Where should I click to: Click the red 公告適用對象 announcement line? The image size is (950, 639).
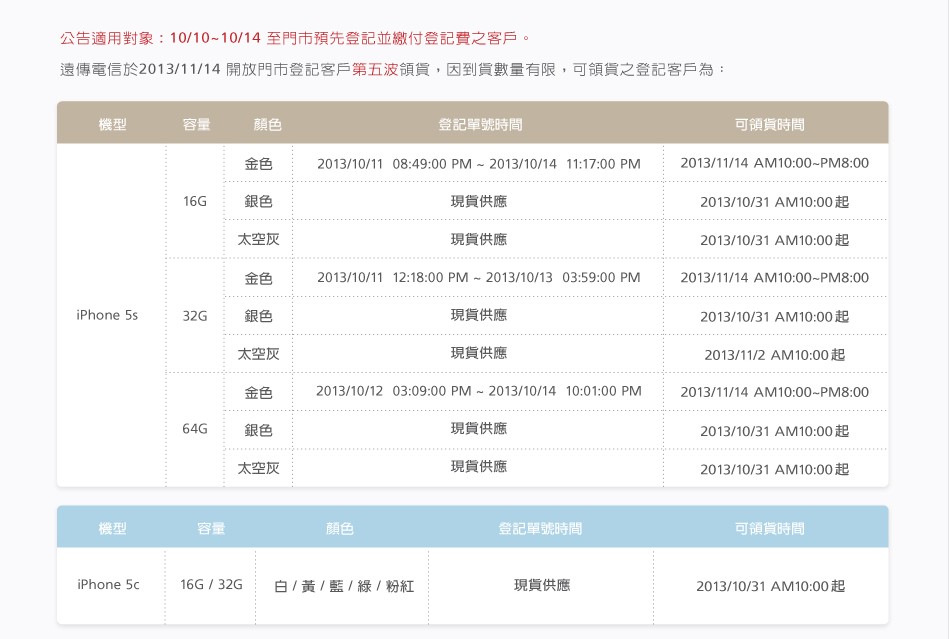[x=295, y=38]
